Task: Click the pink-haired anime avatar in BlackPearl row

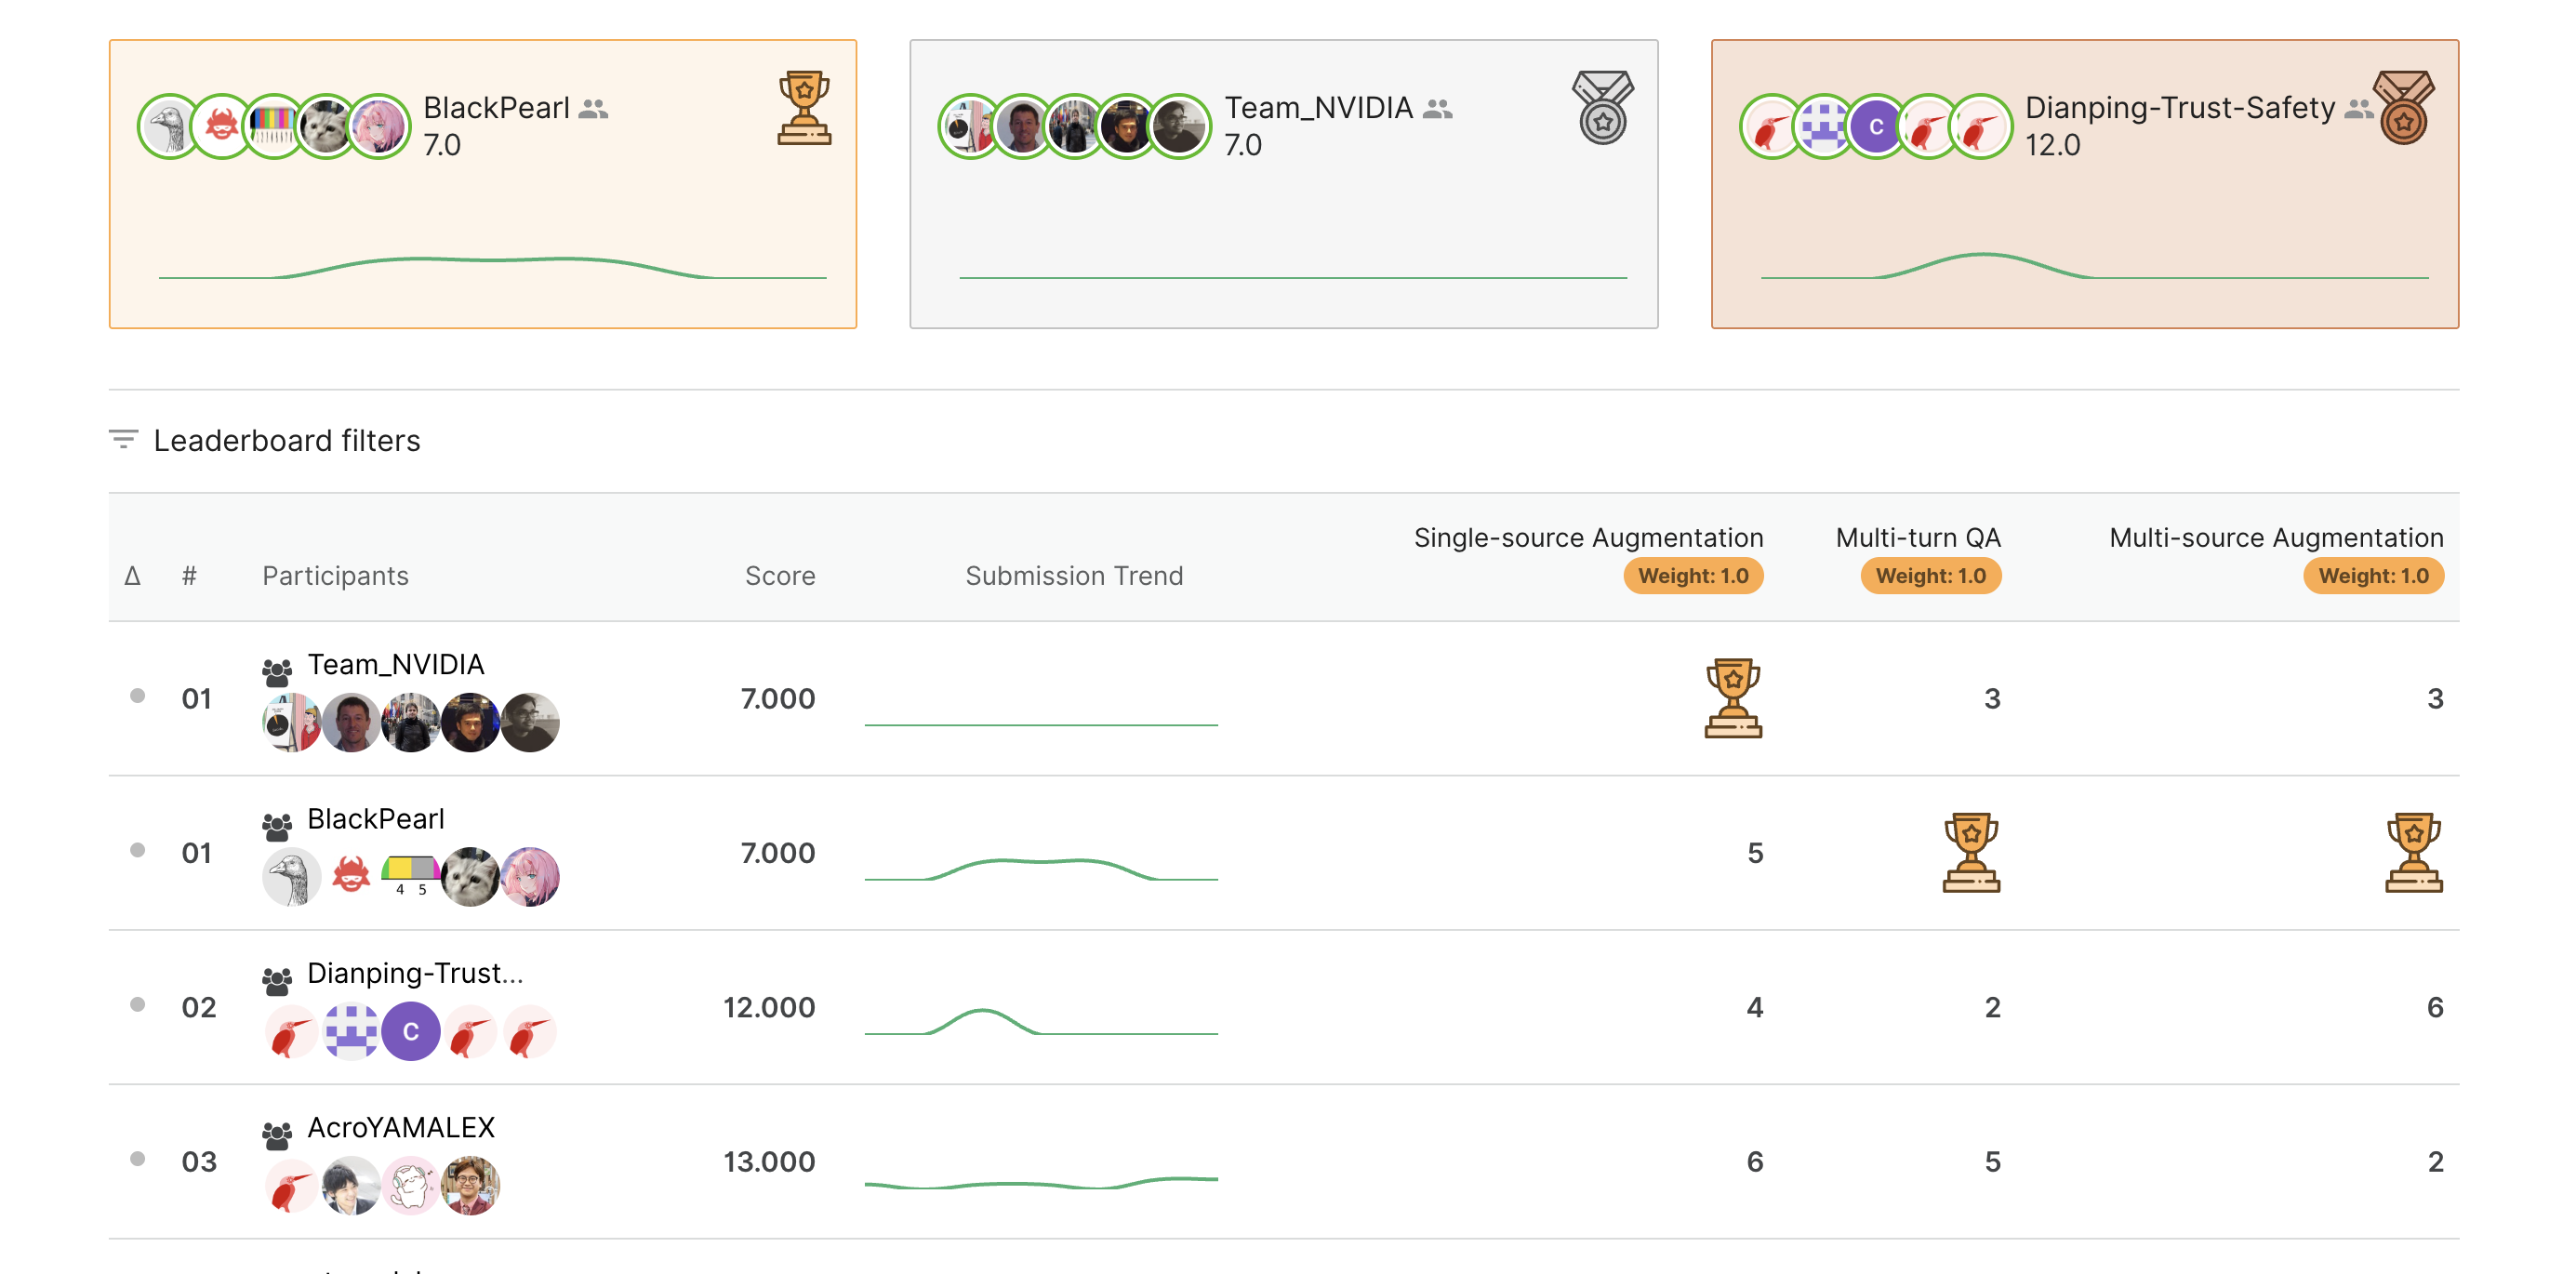Action: [x=529, y=877]
